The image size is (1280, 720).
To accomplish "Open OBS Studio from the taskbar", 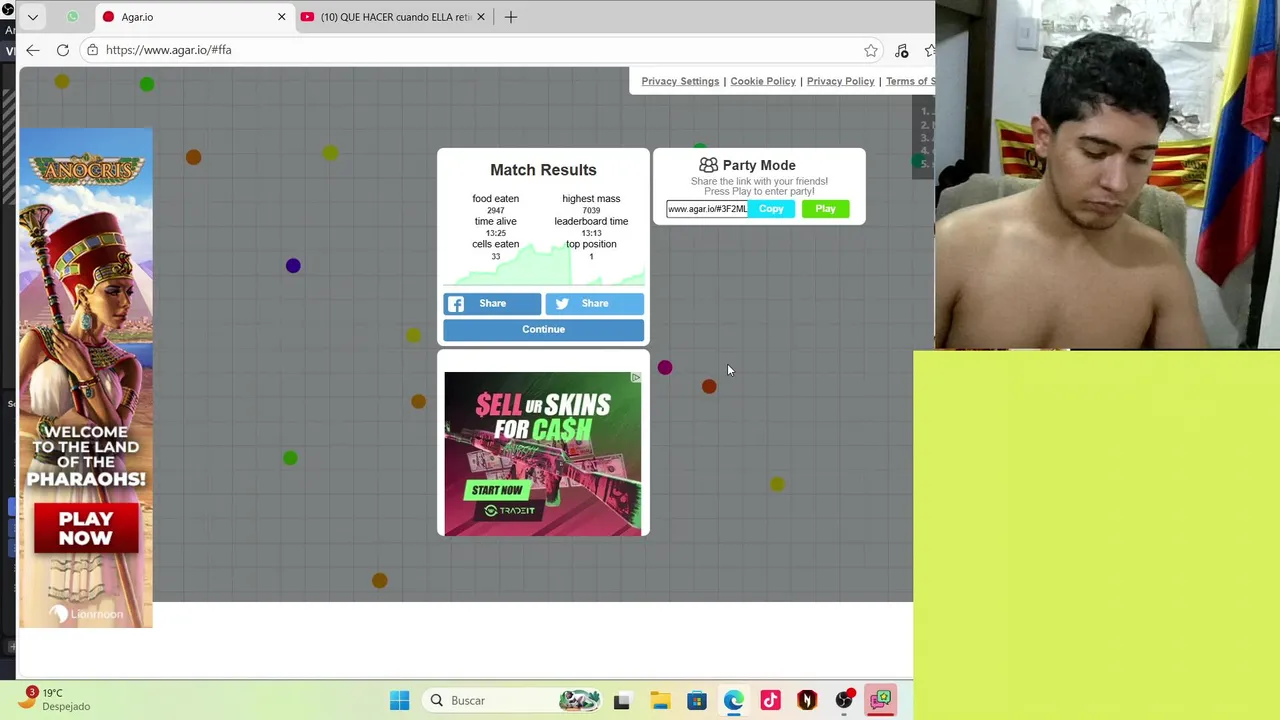I will [845, 701].
